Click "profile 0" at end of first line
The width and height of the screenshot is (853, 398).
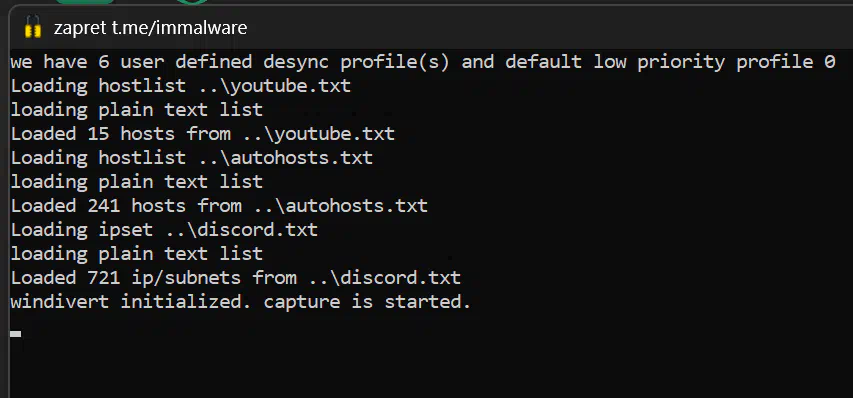pyautogui.click(x=786, y=62)
